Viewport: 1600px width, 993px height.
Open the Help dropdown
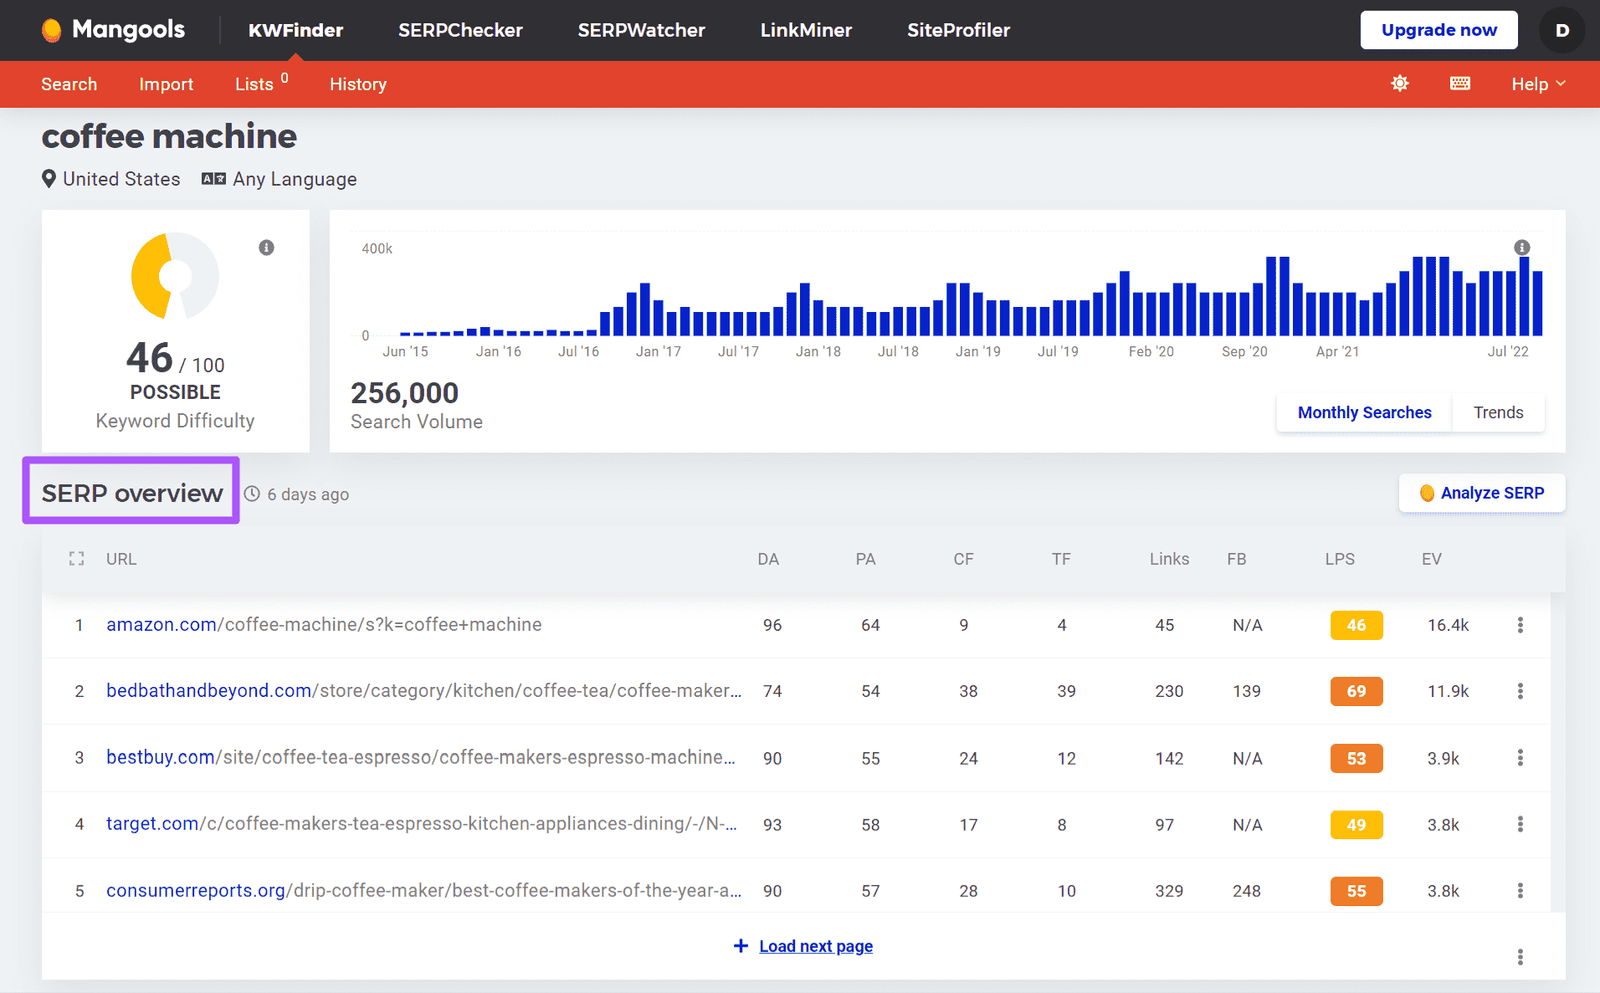coord(1538,84)
